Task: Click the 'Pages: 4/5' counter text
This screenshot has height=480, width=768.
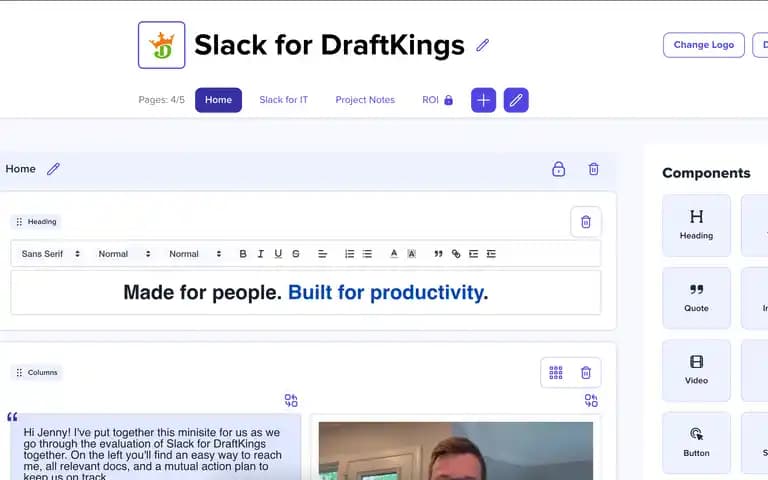Action: (x=162, y=100)
